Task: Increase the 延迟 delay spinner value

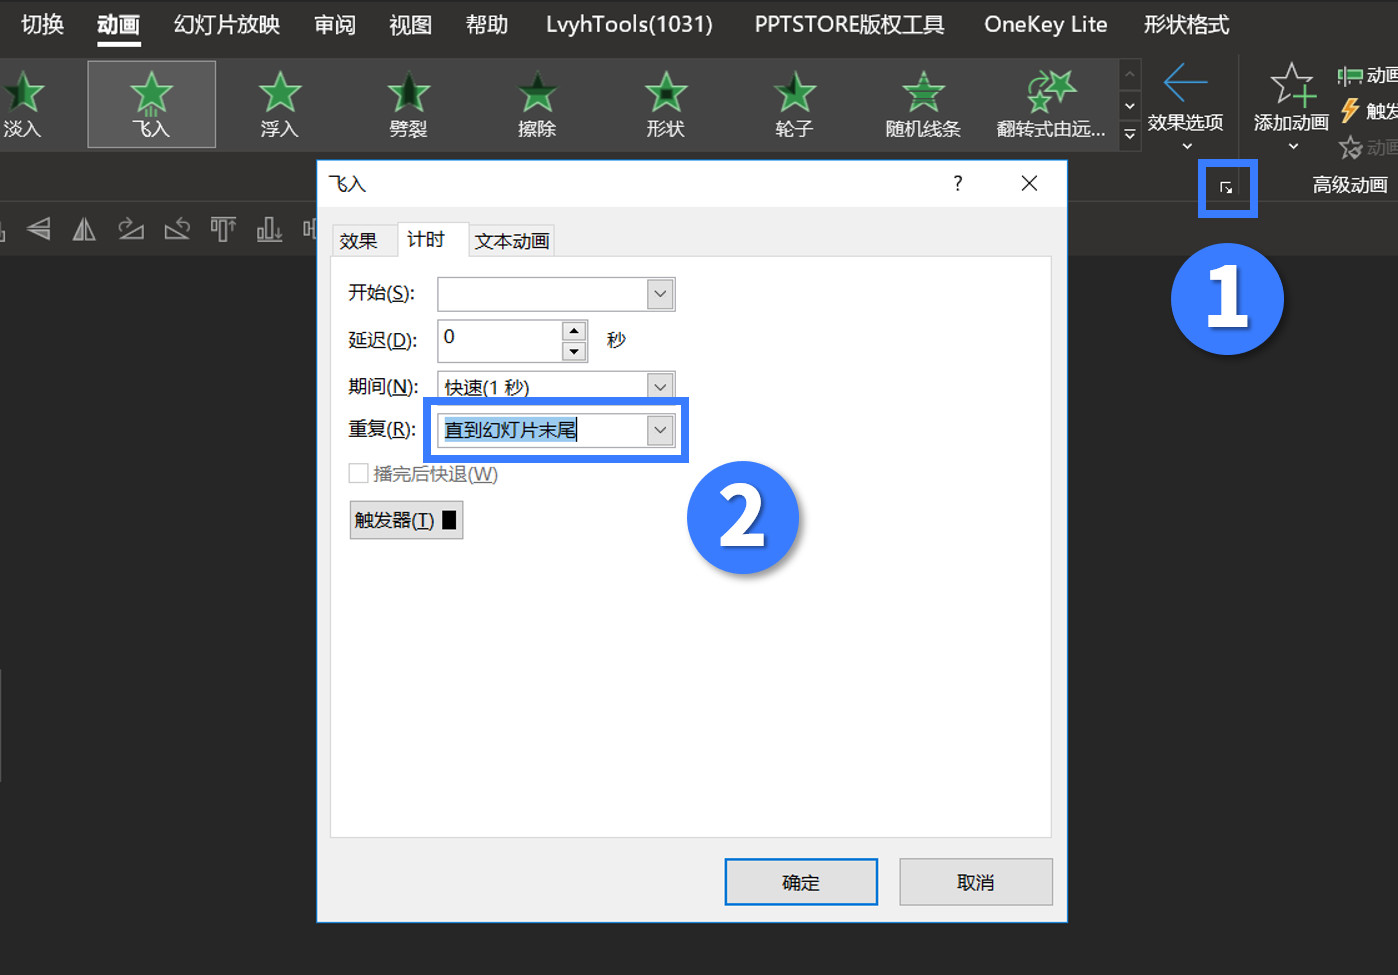Action: pyautogui.click(x=574, y=331)
